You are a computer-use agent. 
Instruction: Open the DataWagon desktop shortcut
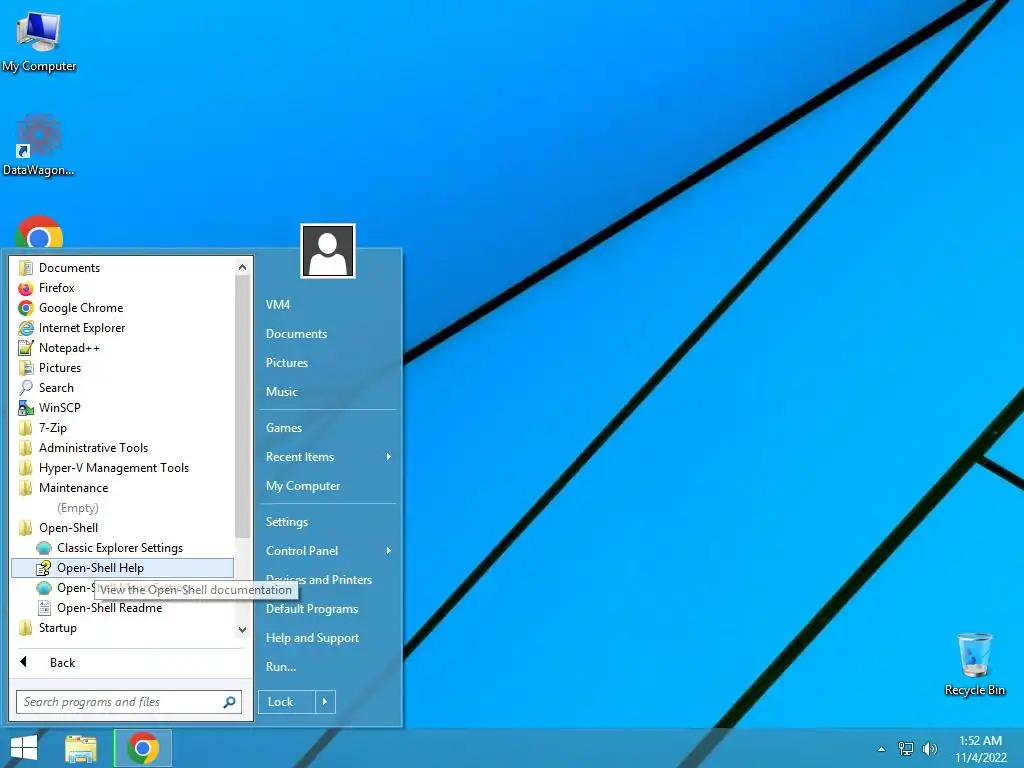tap(39, 145)
